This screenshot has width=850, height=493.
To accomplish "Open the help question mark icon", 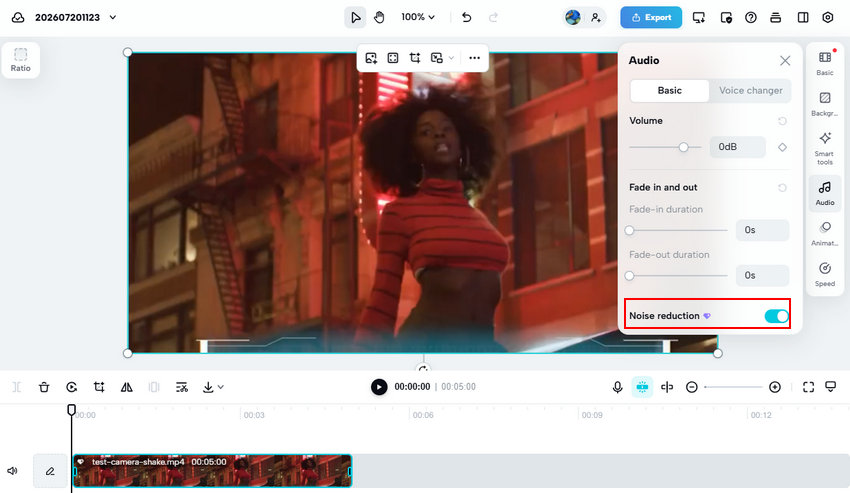I will pyautogui.click(x=751, y=17).
